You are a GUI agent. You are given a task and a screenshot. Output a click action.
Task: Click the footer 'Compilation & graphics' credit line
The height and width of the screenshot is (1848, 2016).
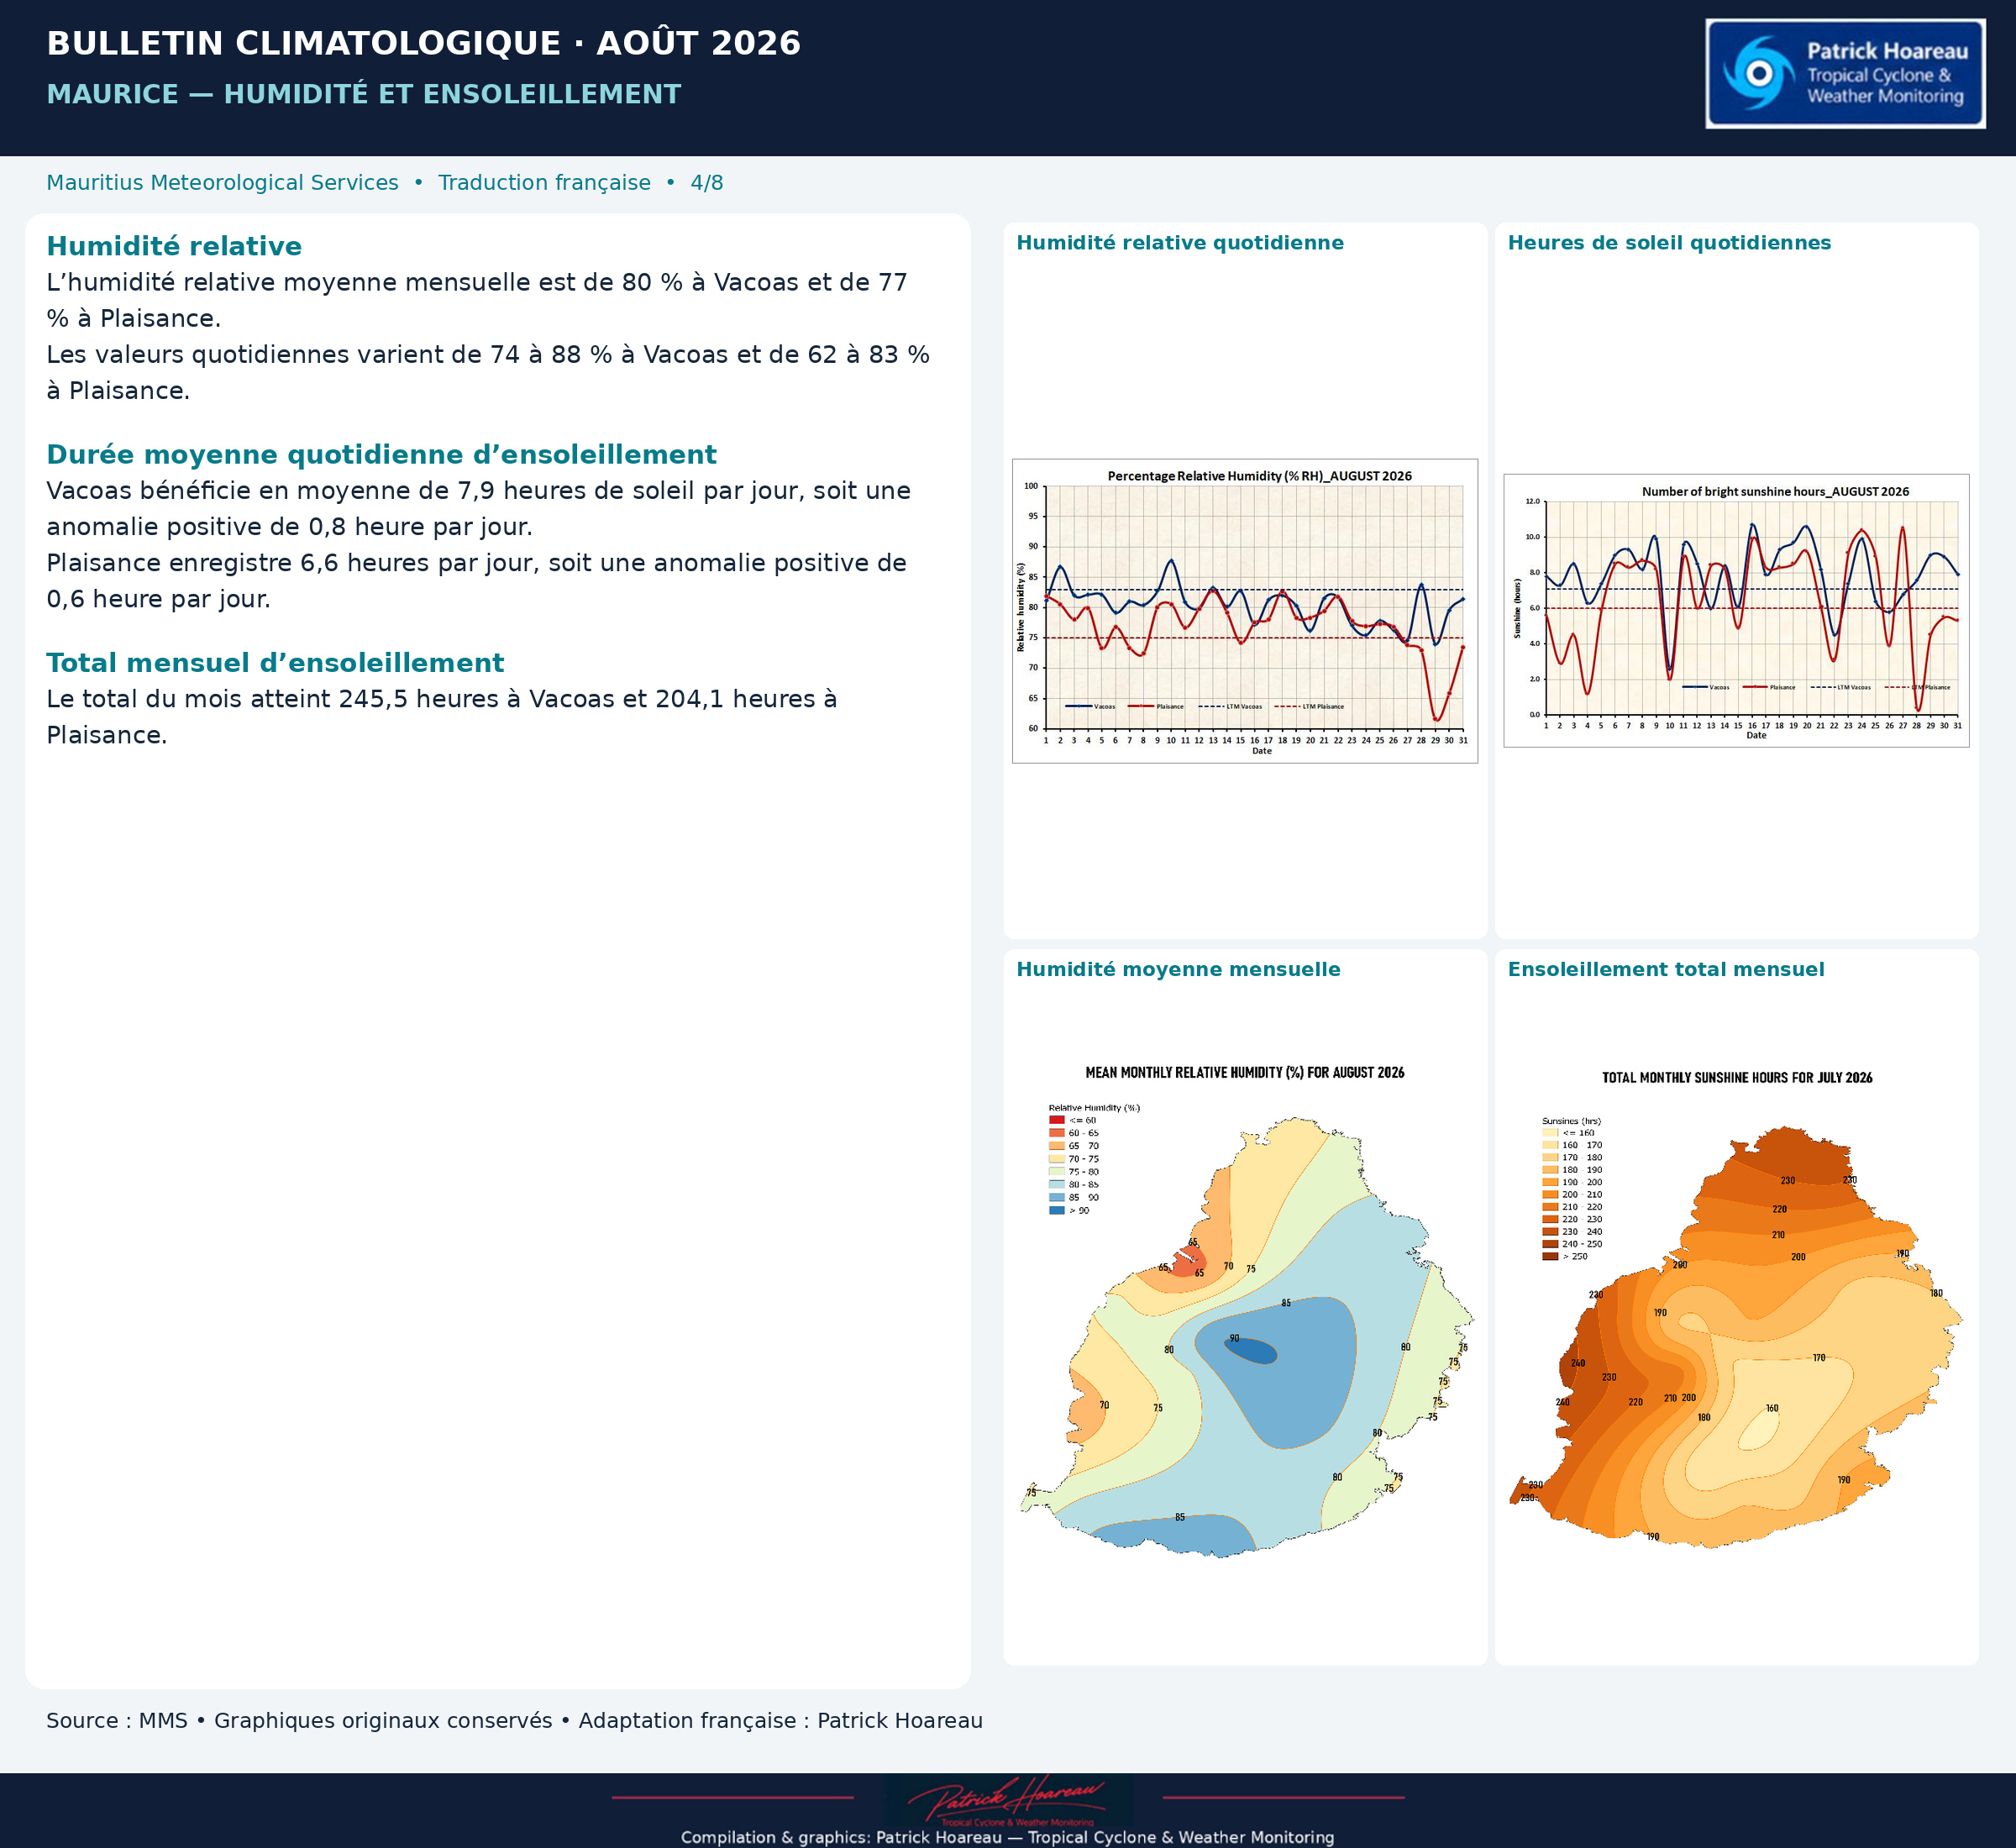(x=1007, y=1837)
